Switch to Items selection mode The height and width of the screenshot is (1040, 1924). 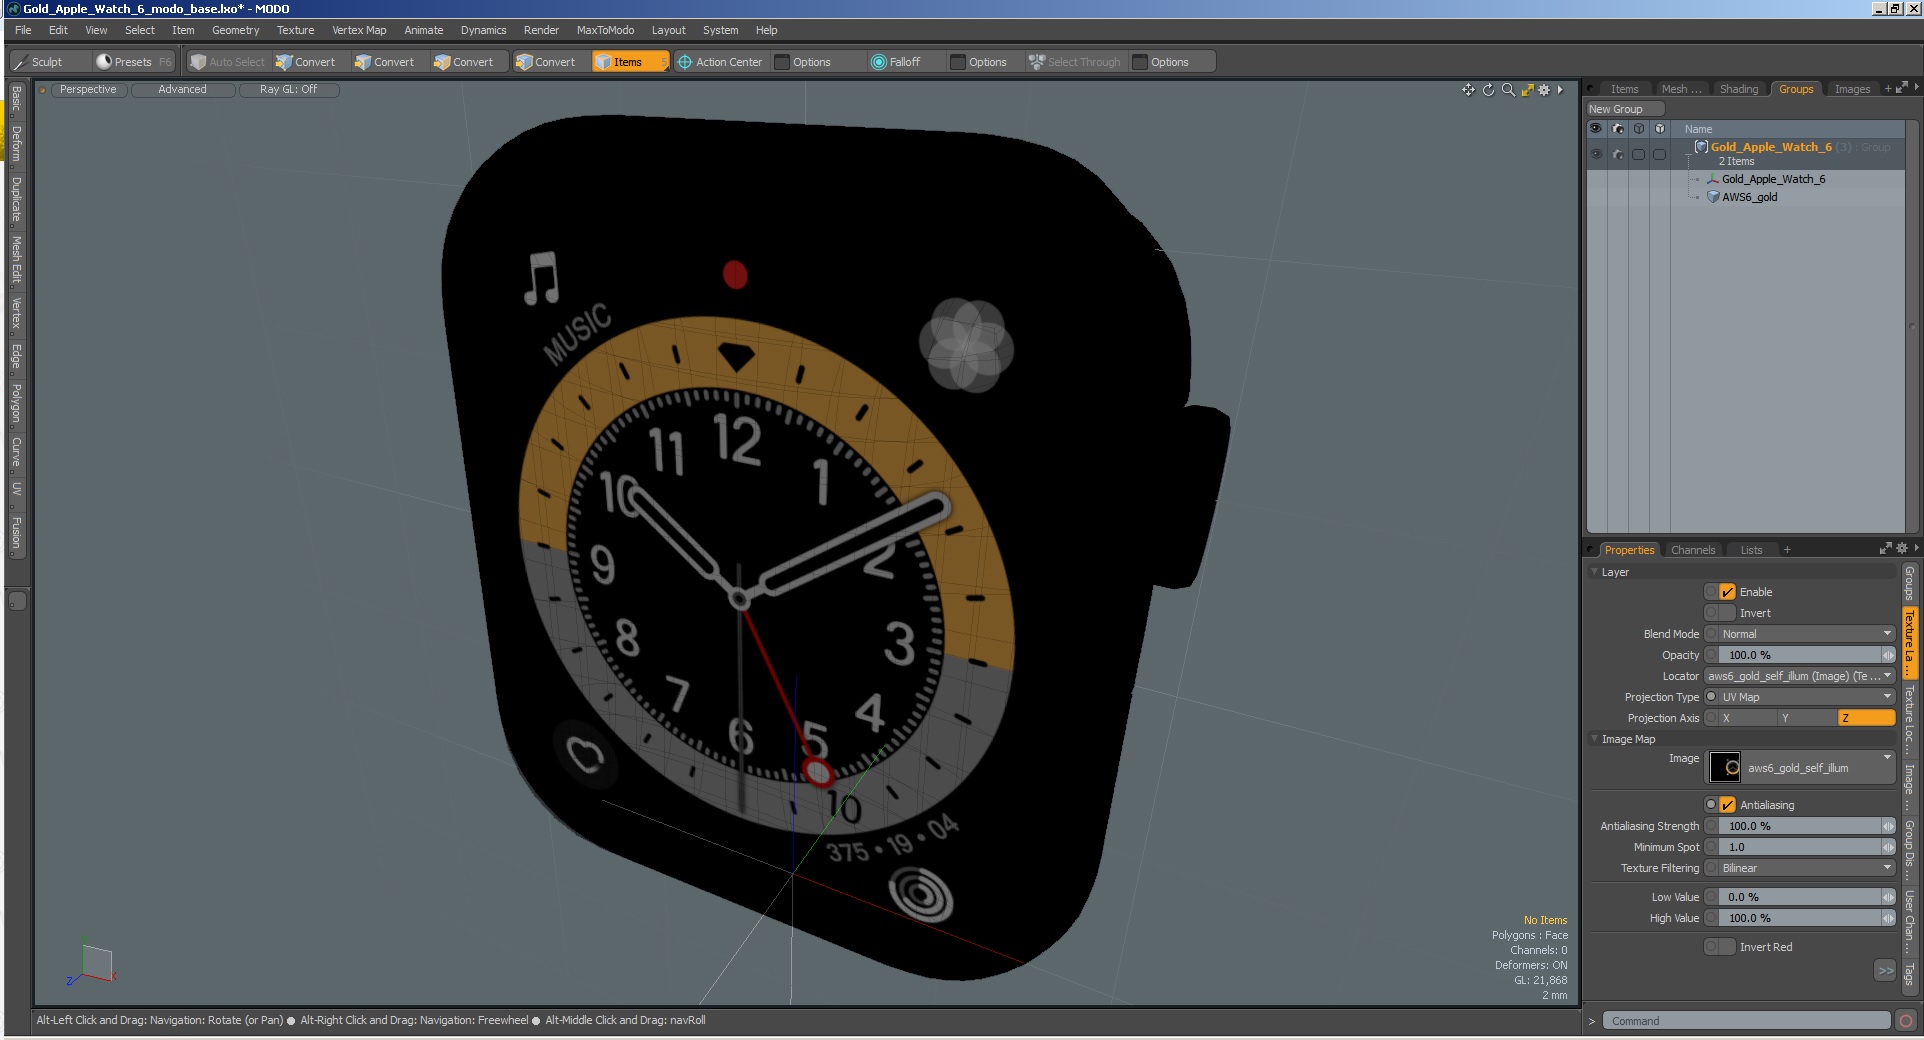click(x=628, y=62)
